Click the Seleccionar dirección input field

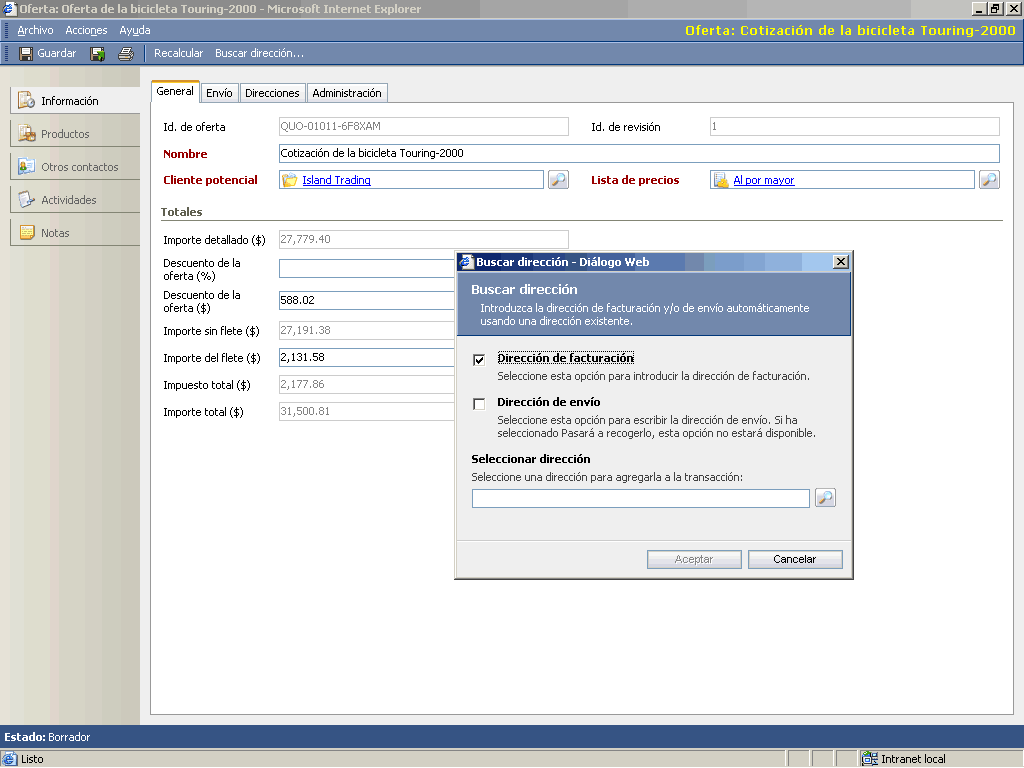[641, 498]
